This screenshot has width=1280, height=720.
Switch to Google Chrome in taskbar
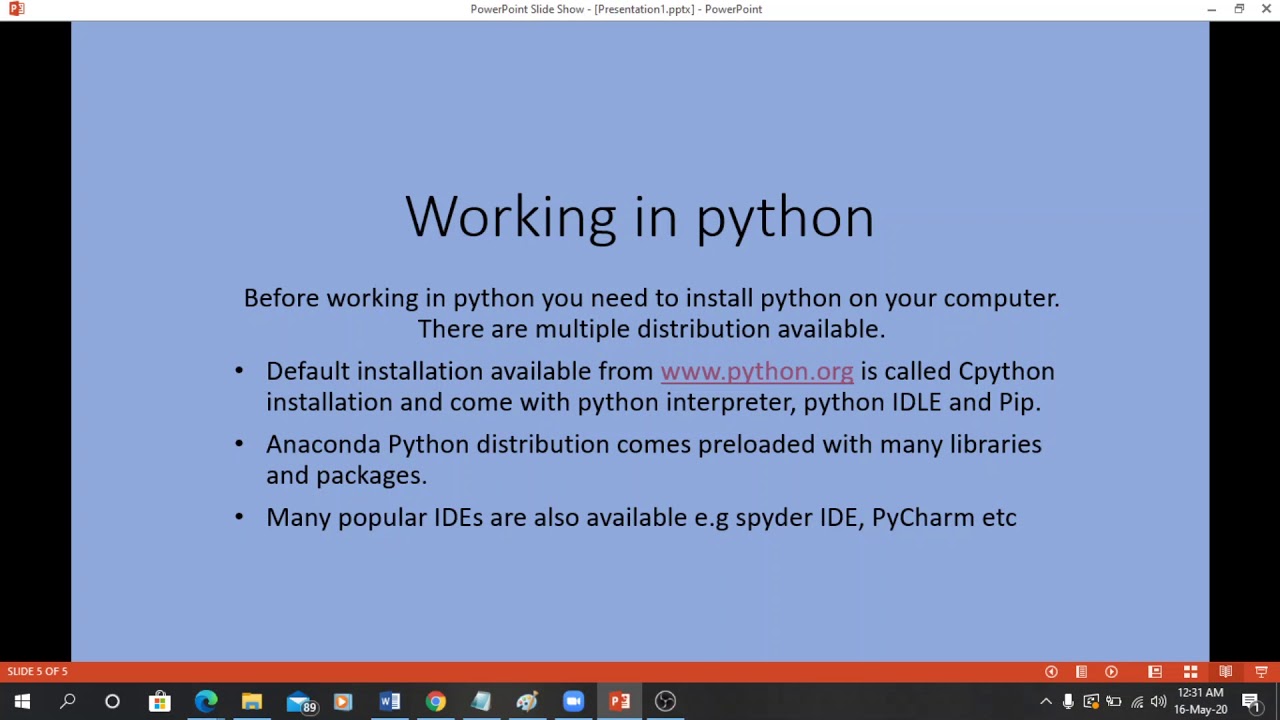[x=435, y=701]
